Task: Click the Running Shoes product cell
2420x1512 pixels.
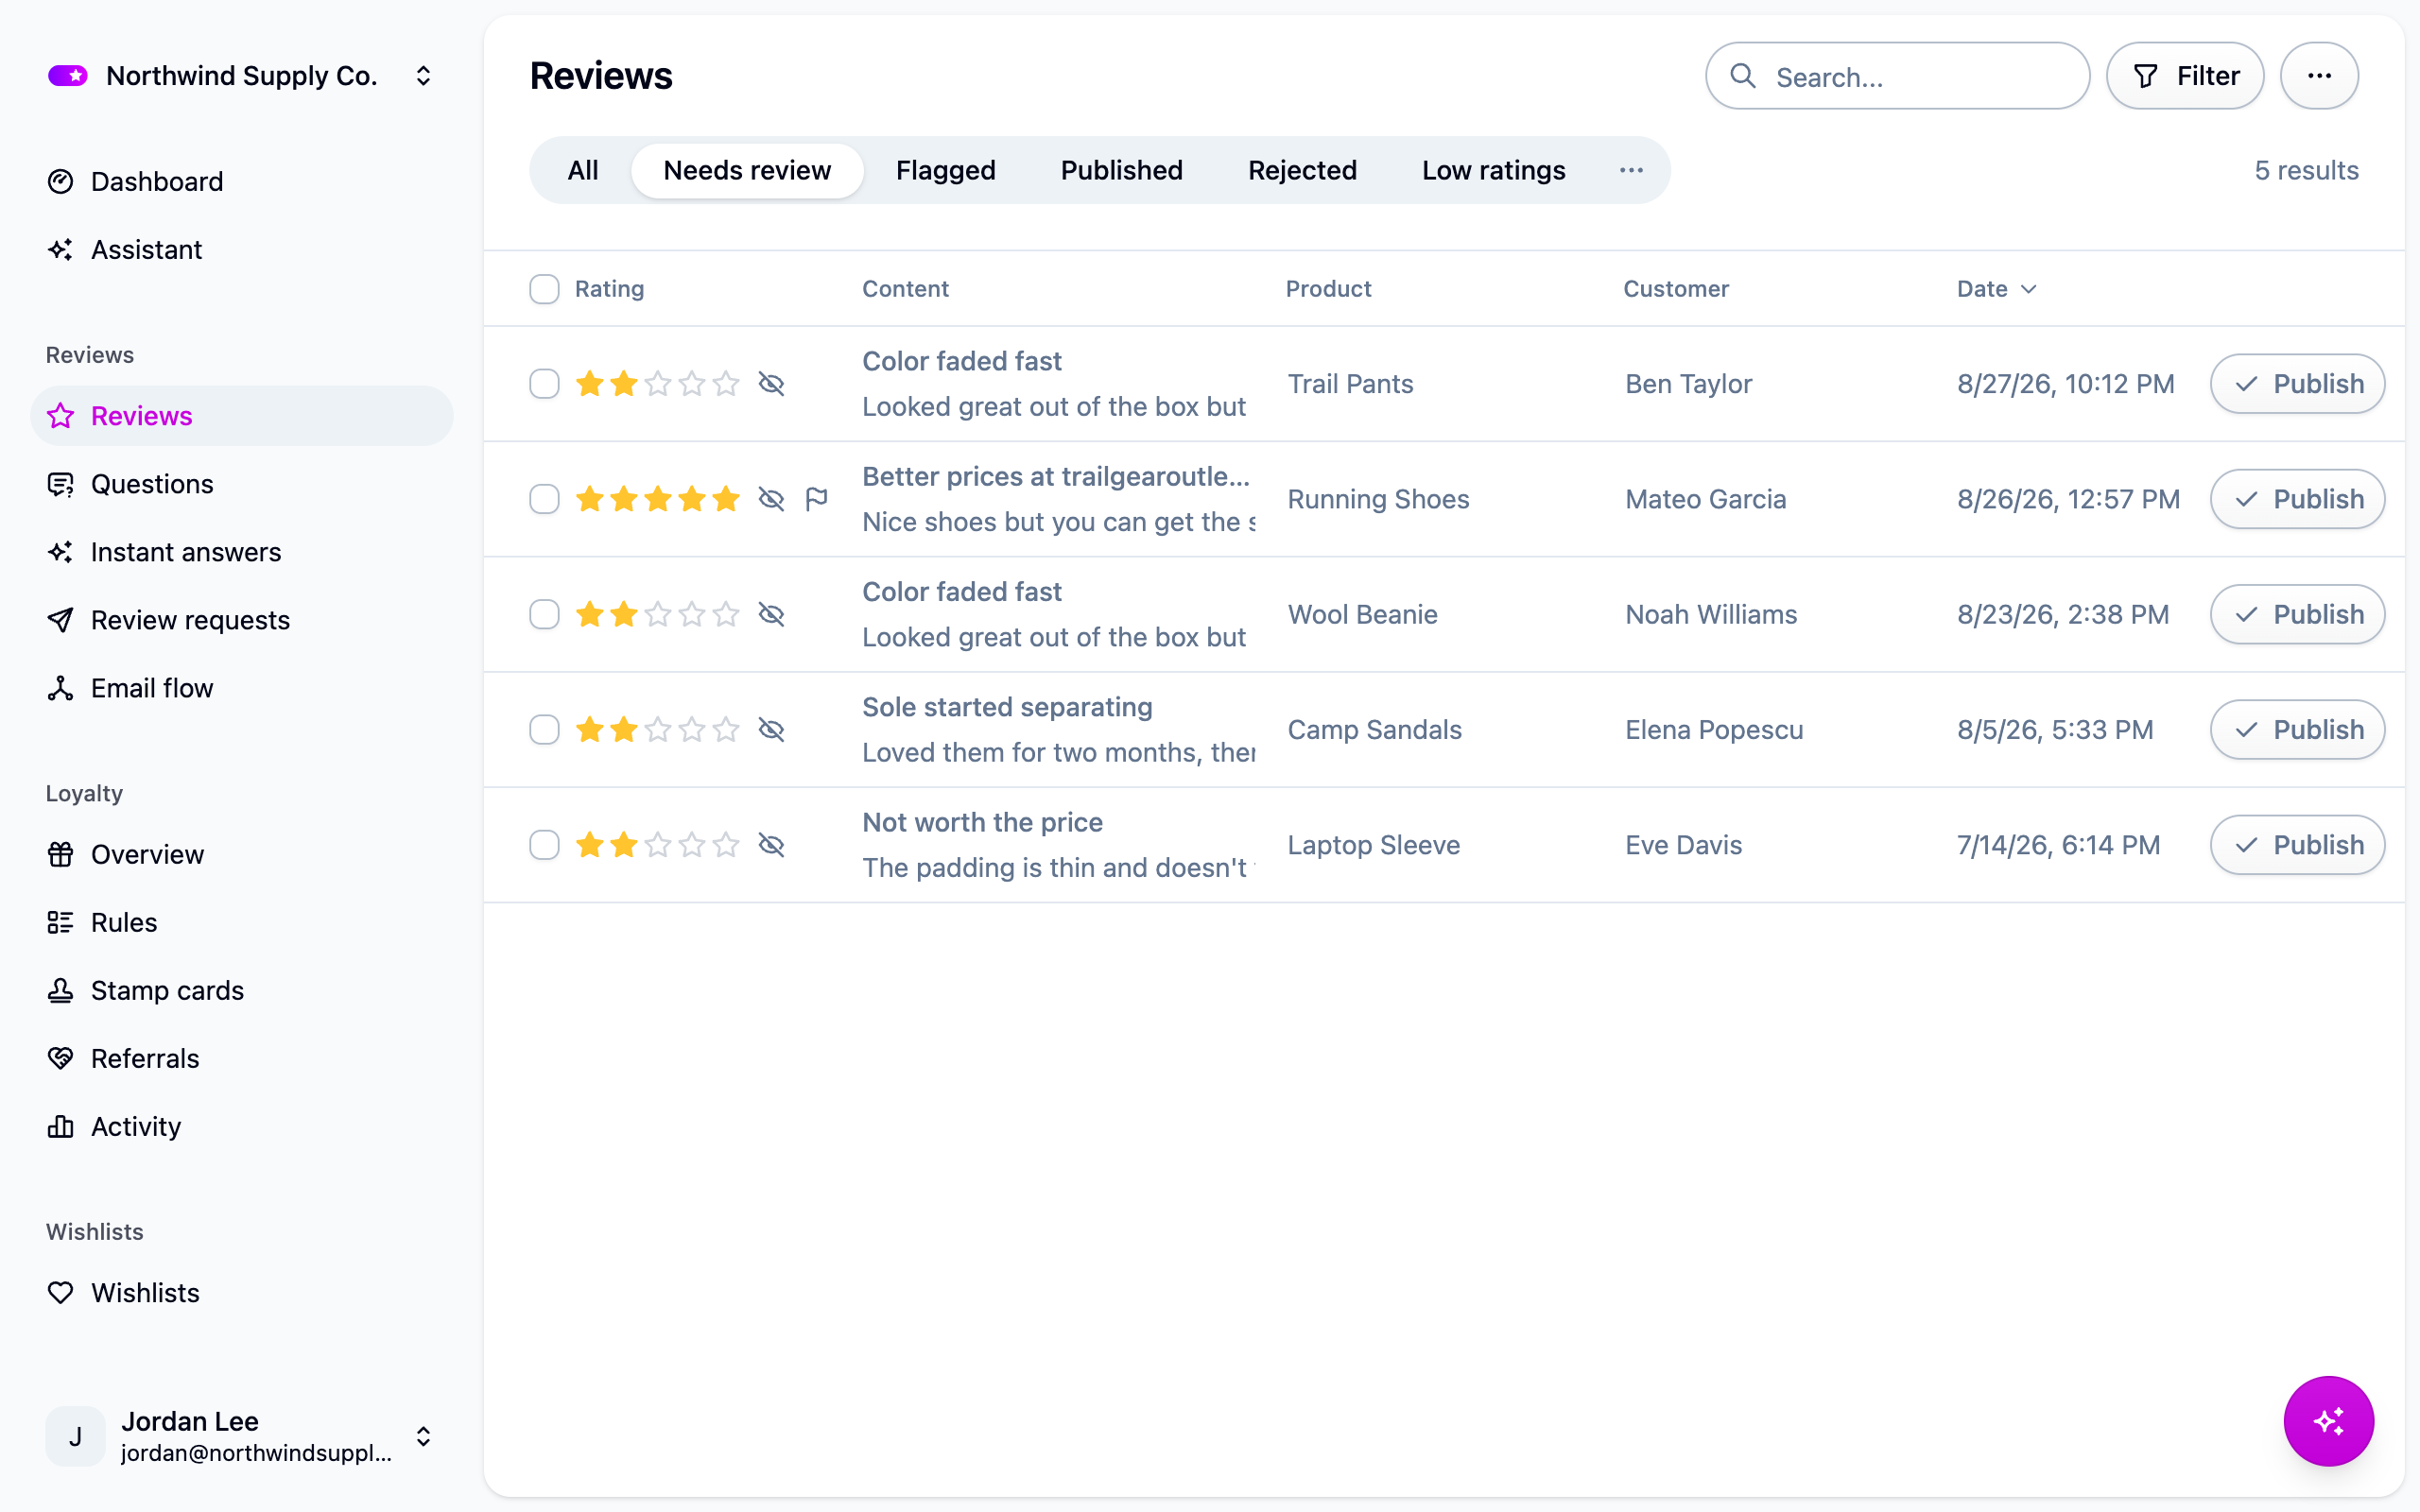Action: coord(1378,499)
